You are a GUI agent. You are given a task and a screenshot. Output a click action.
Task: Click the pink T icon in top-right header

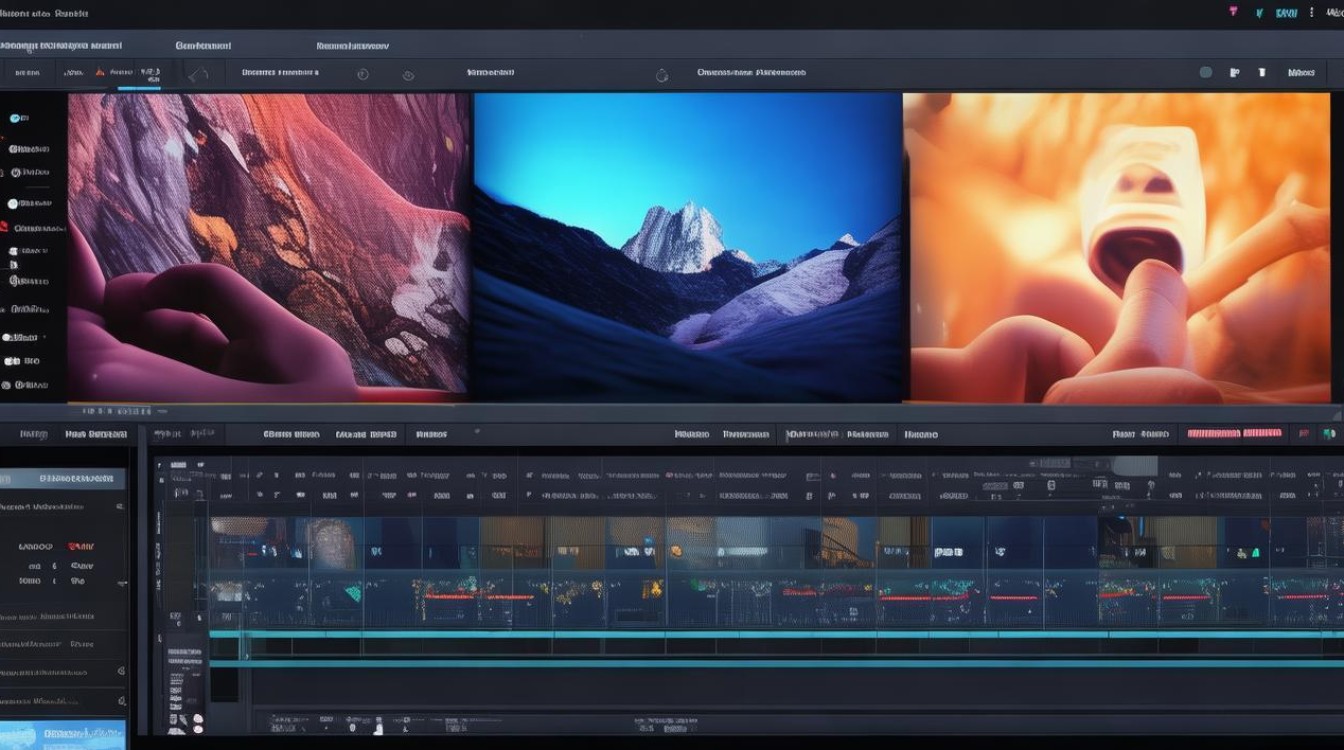click(1232, 12)
